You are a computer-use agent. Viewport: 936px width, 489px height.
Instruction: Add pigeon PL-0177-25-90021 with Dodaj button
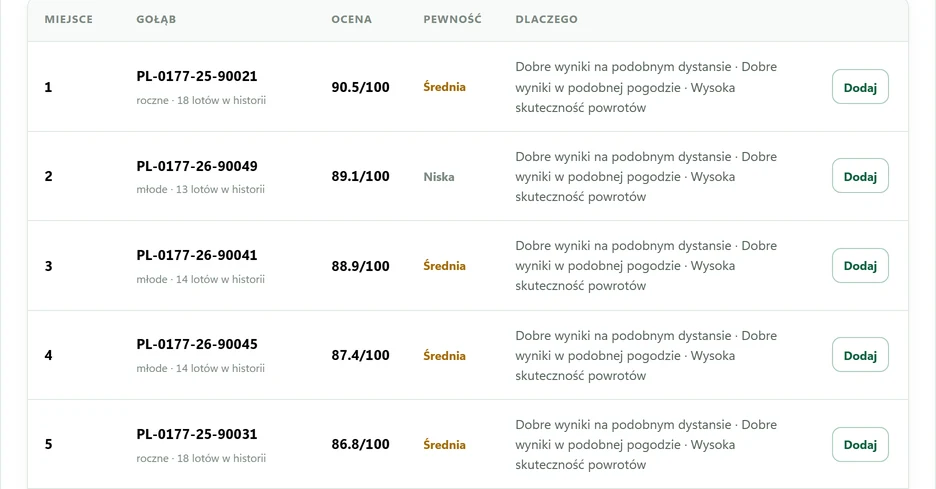click(x=860, y=87)
